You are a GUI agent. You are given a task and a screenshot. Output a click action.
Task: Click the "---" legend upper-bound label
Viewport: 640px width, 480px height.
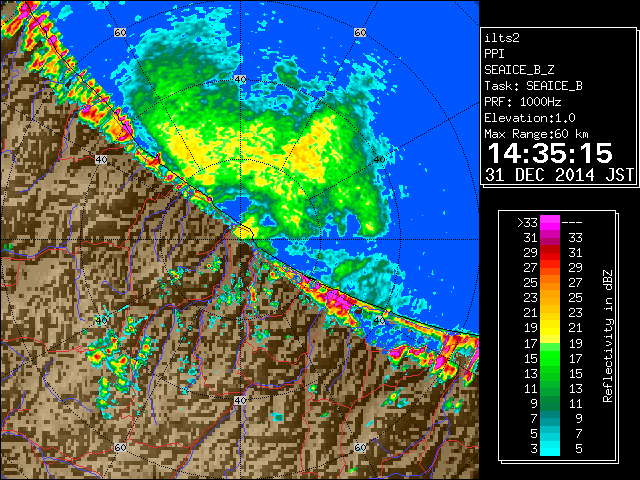pyautogui.click(x=572, y=222)
